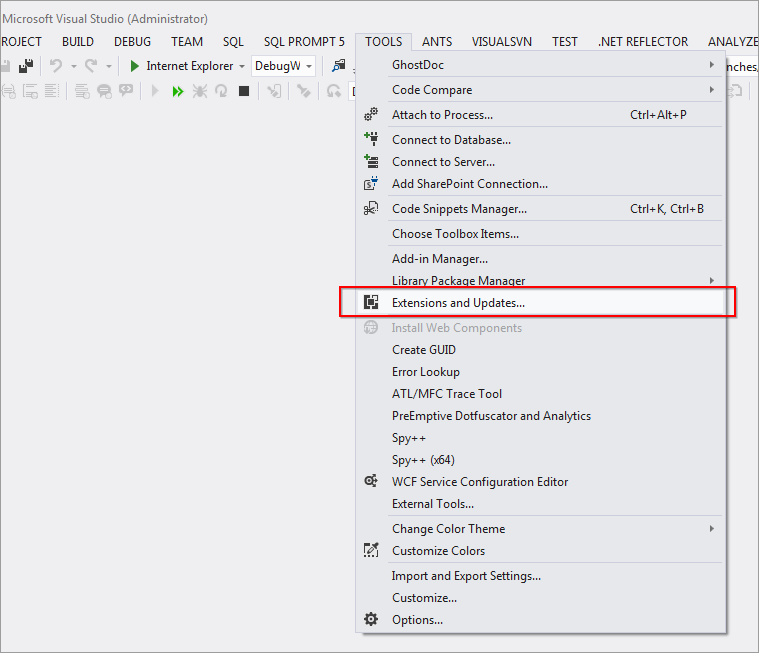Click the Attach to Process gear icon

click(x=371, y=115)
